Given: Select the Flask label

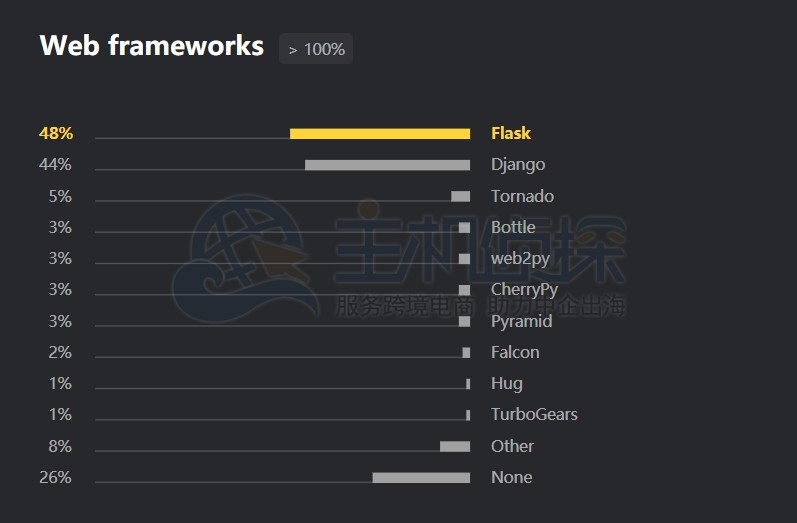Looking at the screenshot, I should click(x=511, y=133).
